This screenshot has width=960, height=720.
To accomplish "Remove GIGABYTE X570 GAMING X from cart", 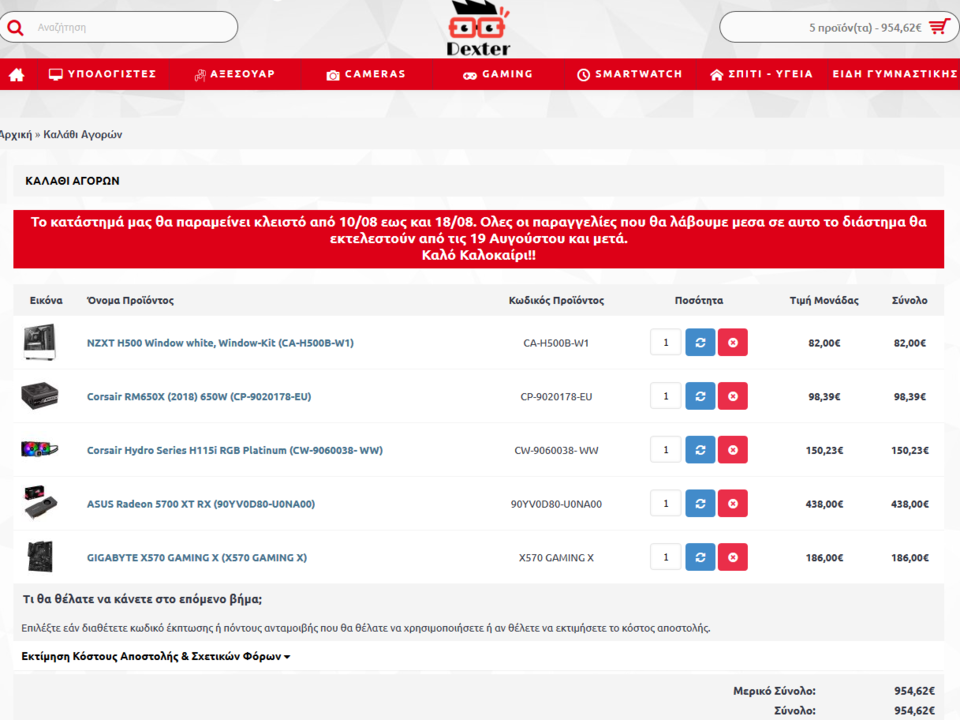I will 733,557.
